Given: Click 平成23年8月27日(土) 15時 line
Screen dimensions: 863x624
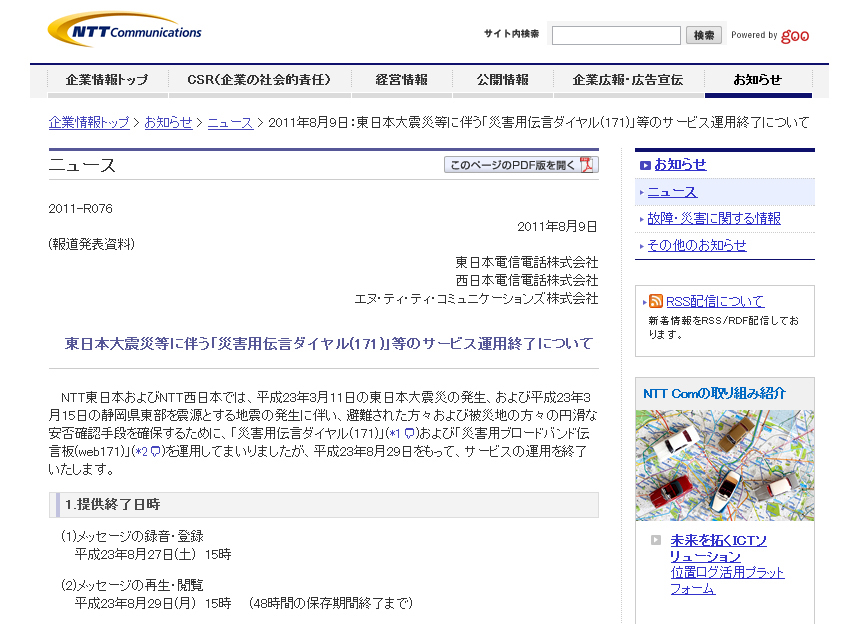Looking at the screenshot, I should point(153,554).
